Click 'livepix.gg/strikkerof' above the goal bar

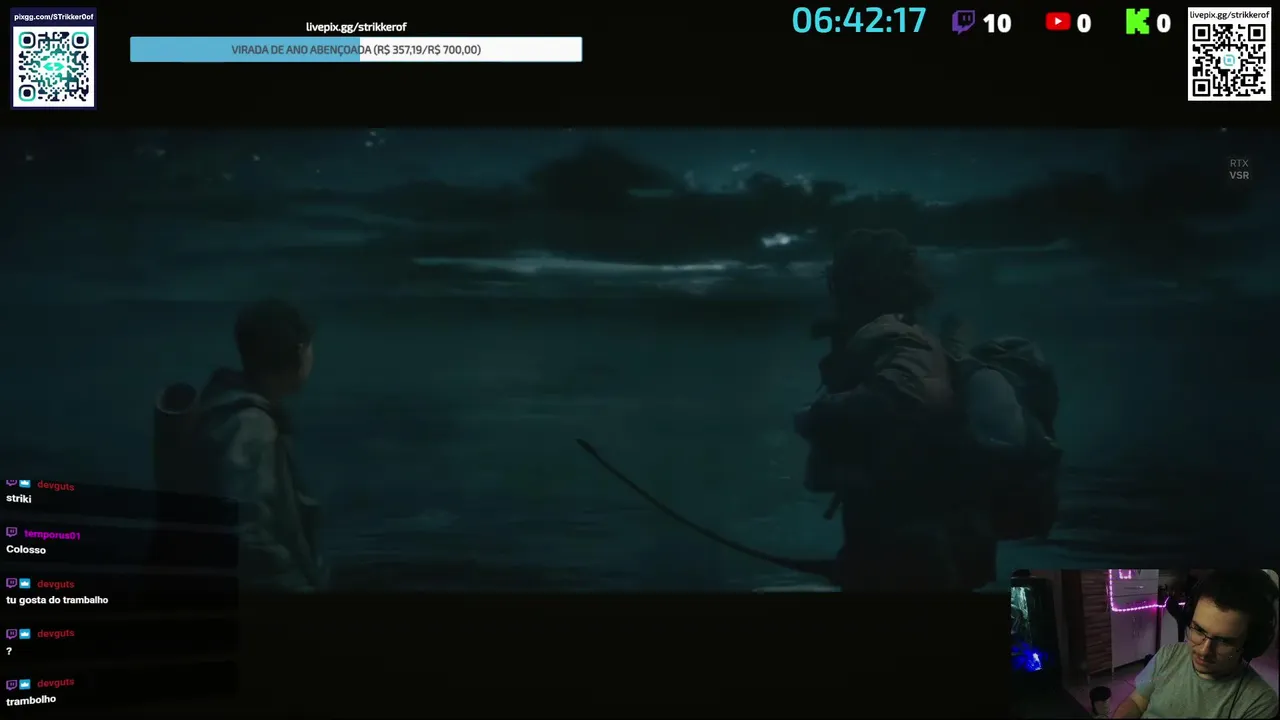point(356,27)
